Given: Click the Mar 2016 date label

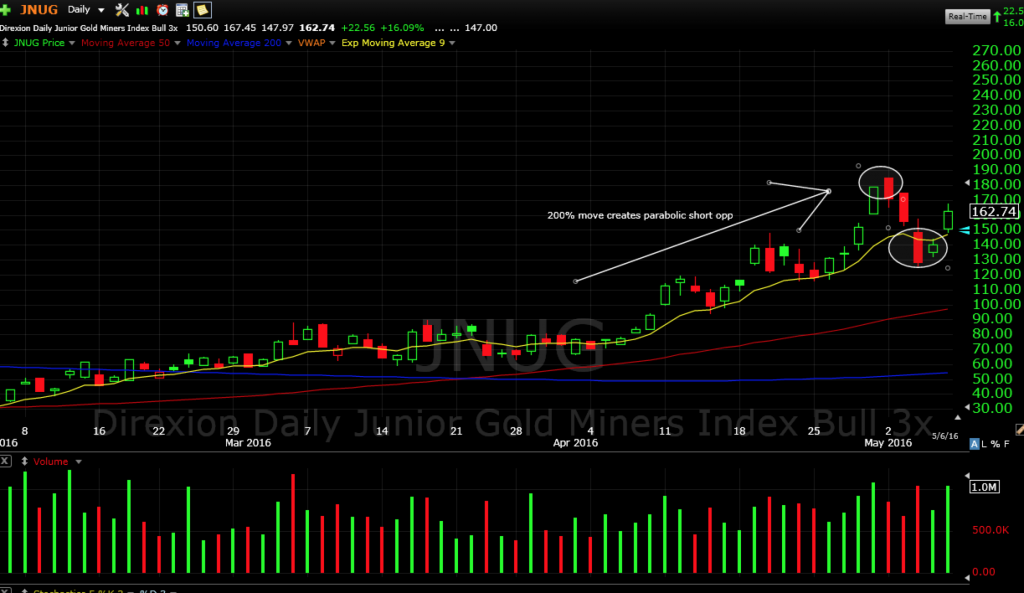Looking at the screenshot, I should (x=248, y=443).
